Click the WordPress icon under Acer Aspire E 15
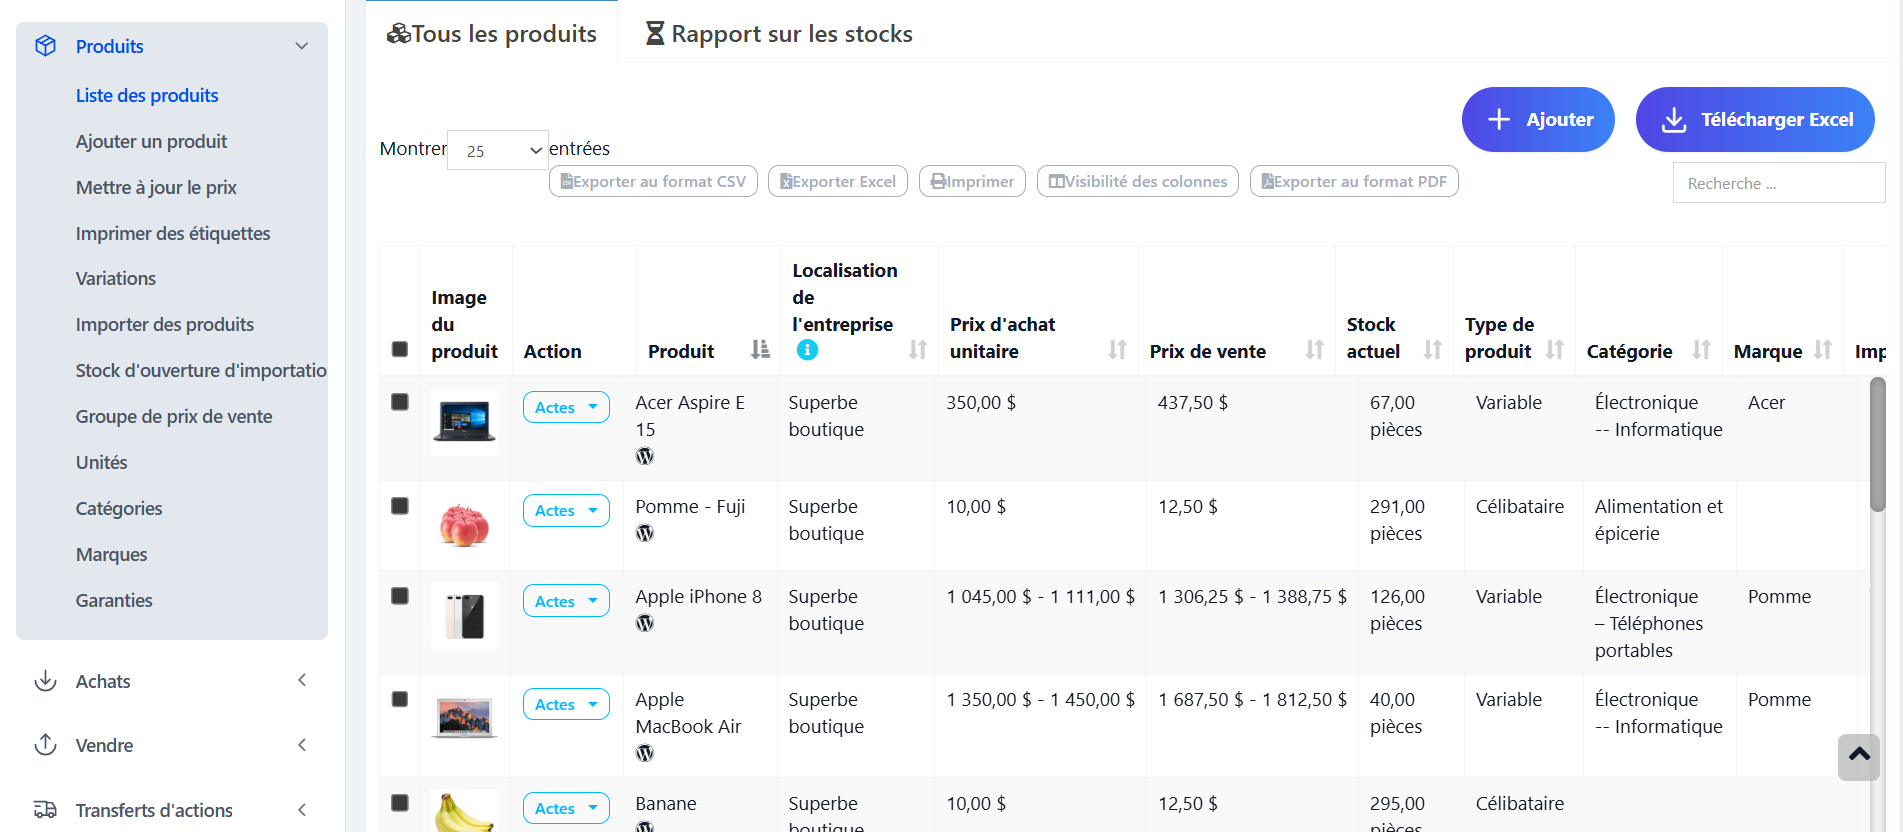The image size is (1903, 832). point(645,456)
